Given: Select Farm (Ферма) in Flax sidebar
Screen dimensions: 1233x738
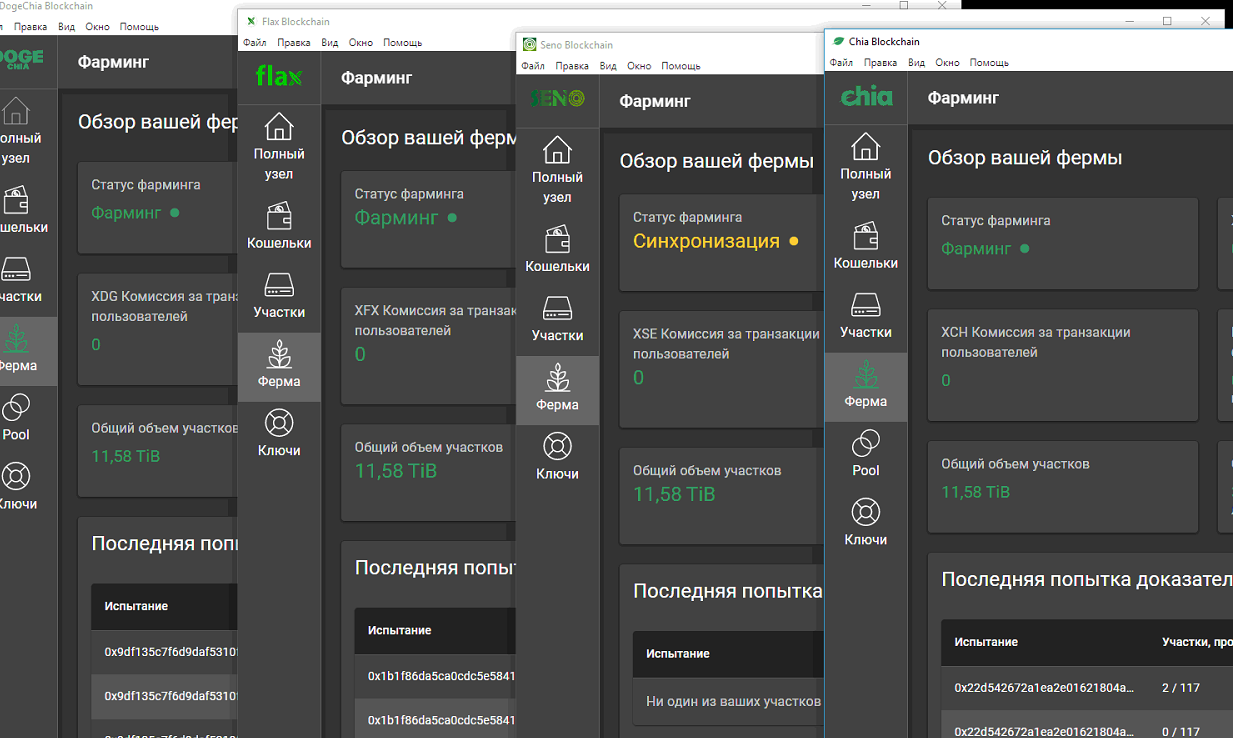Looking at the screenshot, I should 279,367.
